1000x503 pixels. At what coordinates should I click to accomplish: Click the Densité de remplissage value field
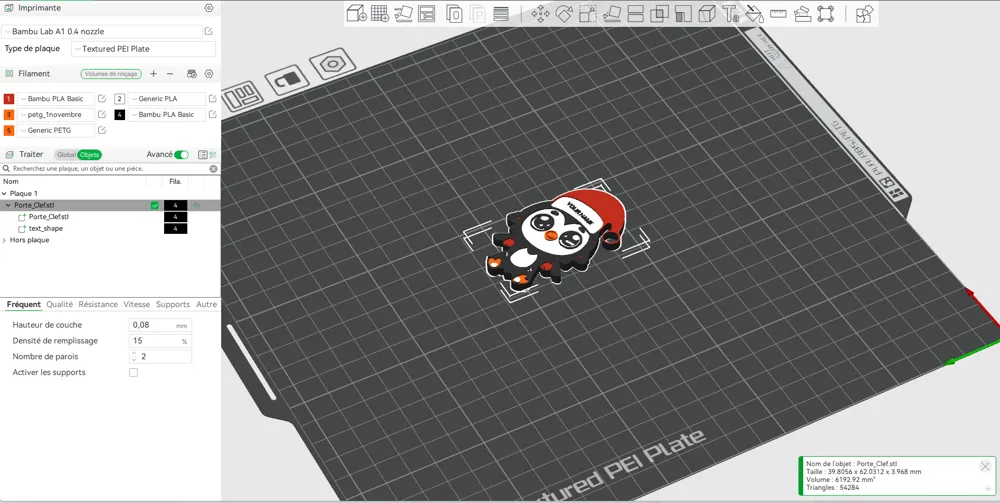tap(160, 341)
